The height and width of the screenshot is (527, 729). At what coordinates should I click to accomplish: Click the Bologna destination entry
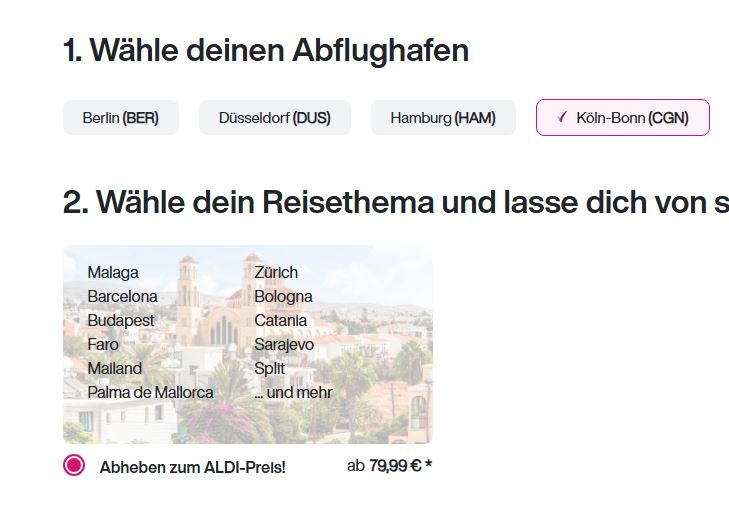click(283, 296)
